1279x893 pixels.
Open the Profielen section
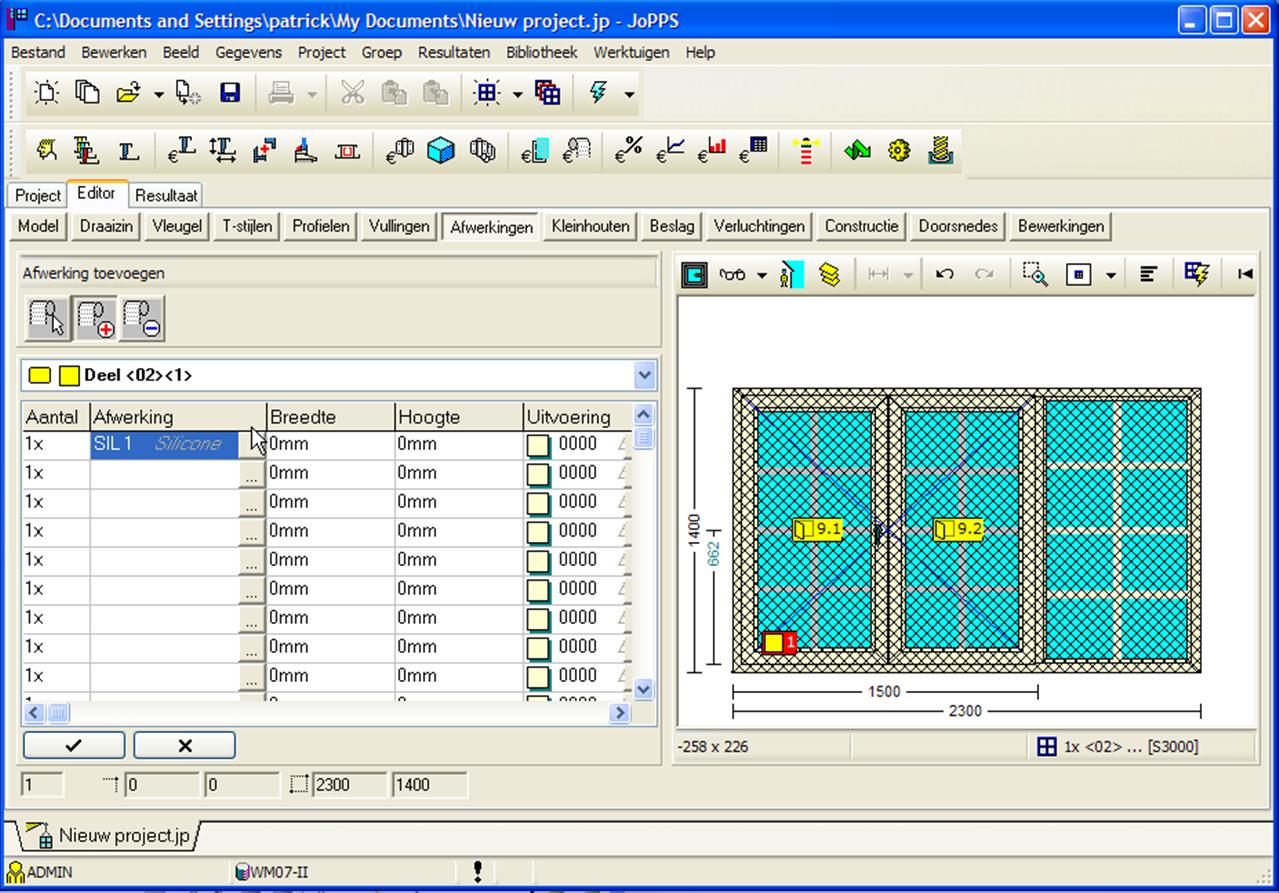pyautogui.click(x=321, y=226)
